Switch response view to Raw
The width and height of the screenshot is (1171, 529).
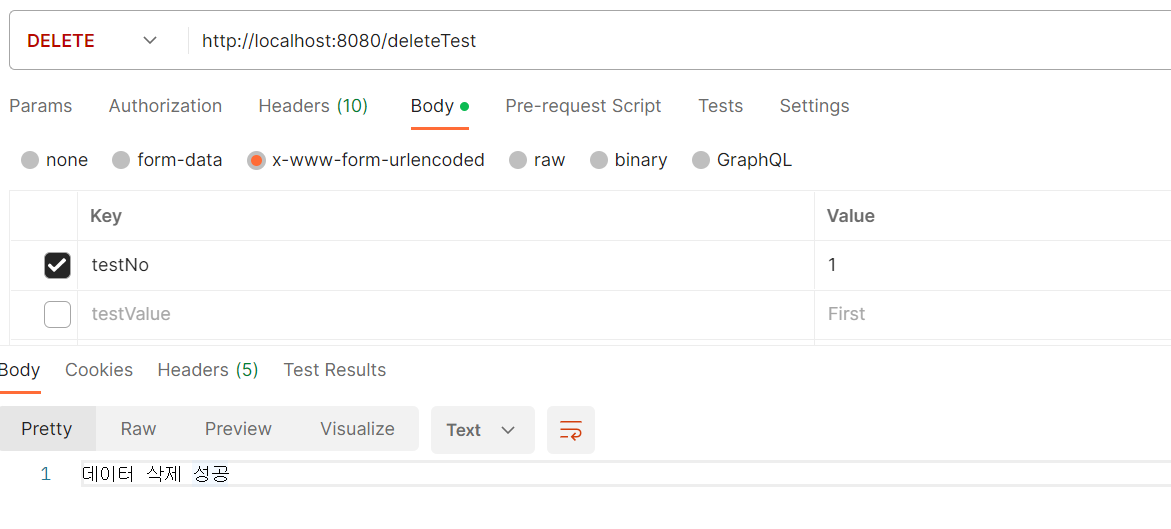(x=138, y=429)
